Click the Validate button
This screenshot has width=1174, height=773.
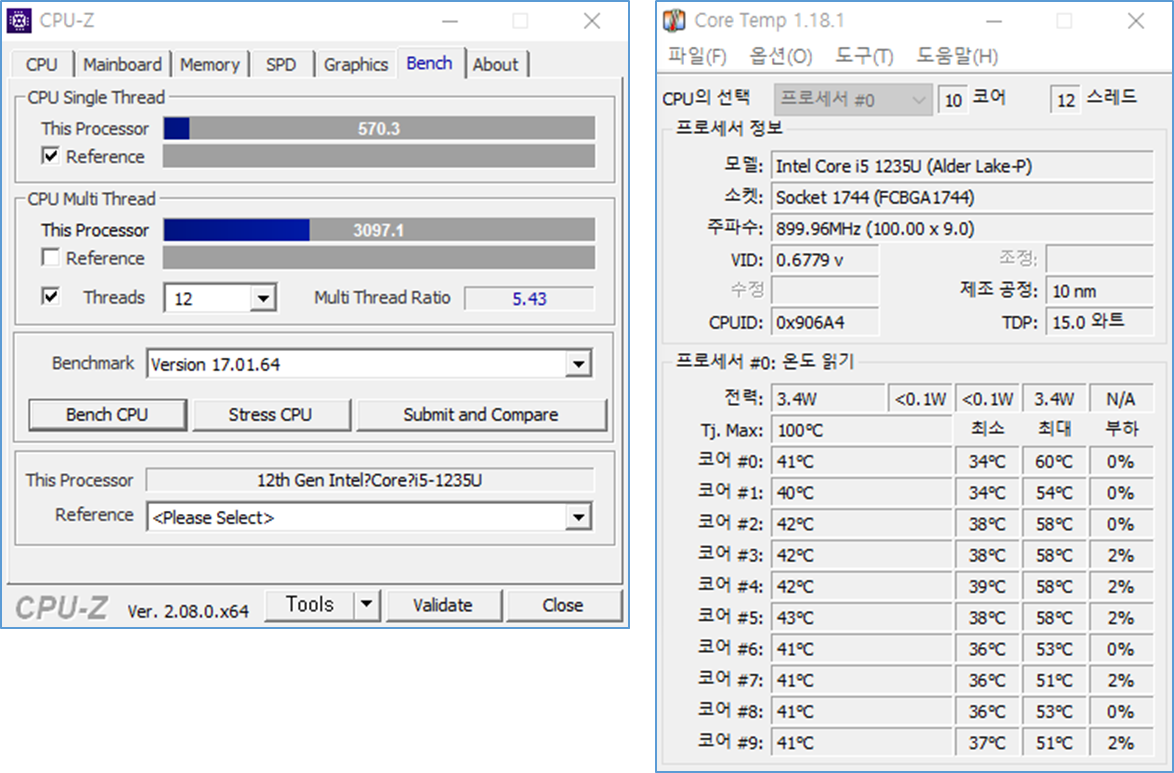[443, 604]
